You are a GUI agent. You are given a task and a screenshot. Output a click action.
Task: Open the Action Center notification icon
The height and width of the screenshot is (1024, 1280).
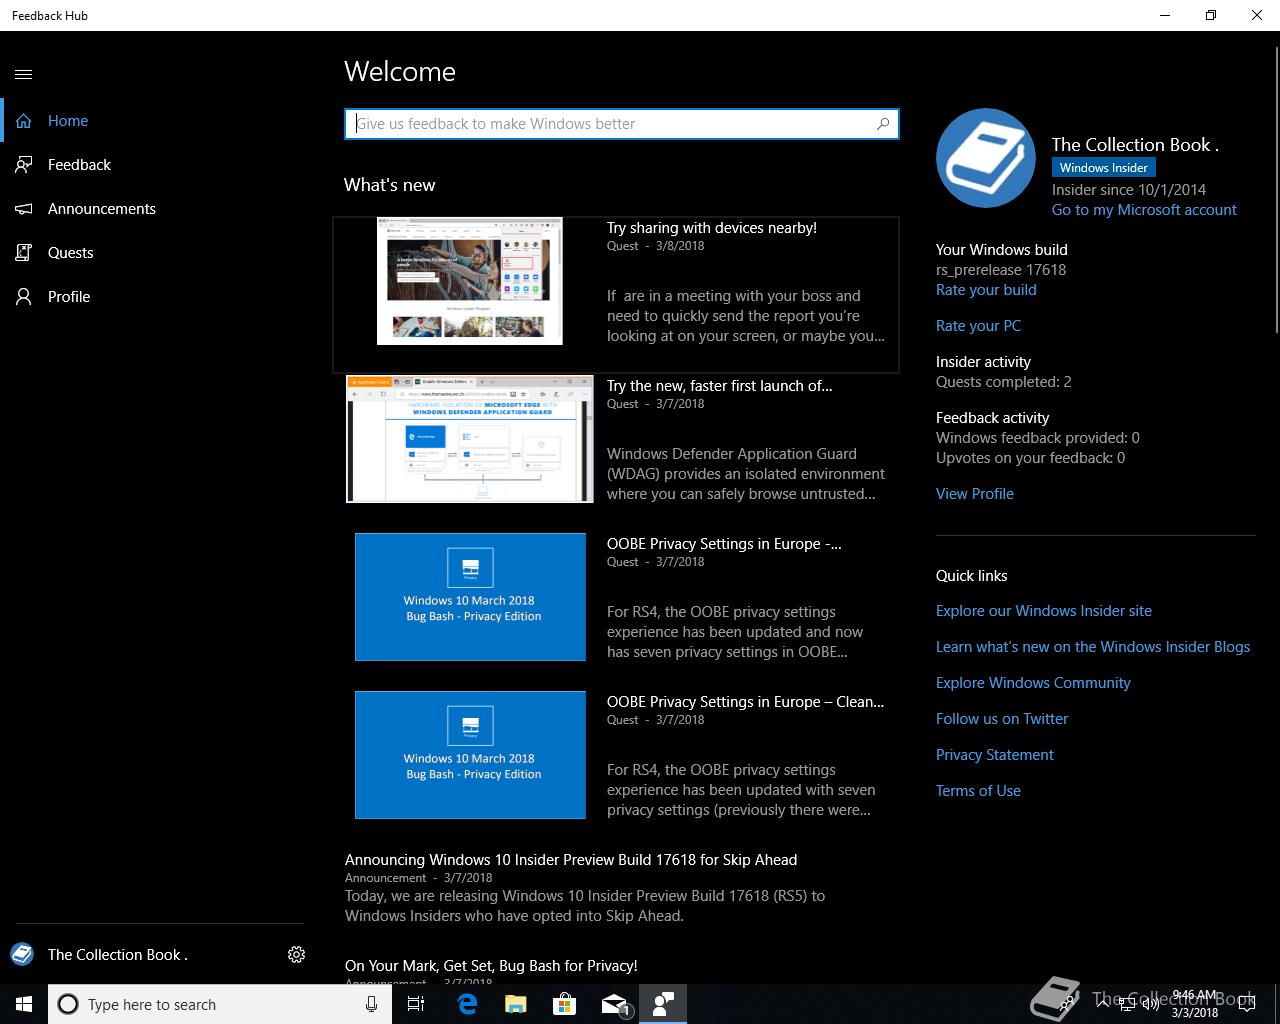[1246, 1004]
